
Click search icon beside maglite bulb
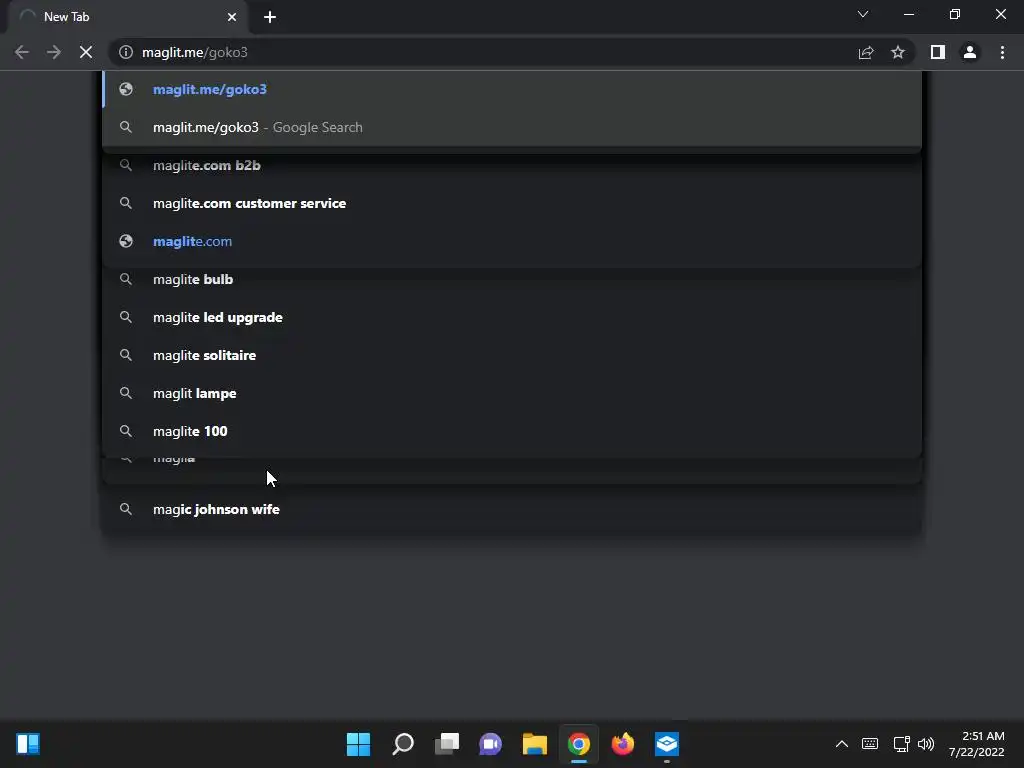click(x=126, y=279)
